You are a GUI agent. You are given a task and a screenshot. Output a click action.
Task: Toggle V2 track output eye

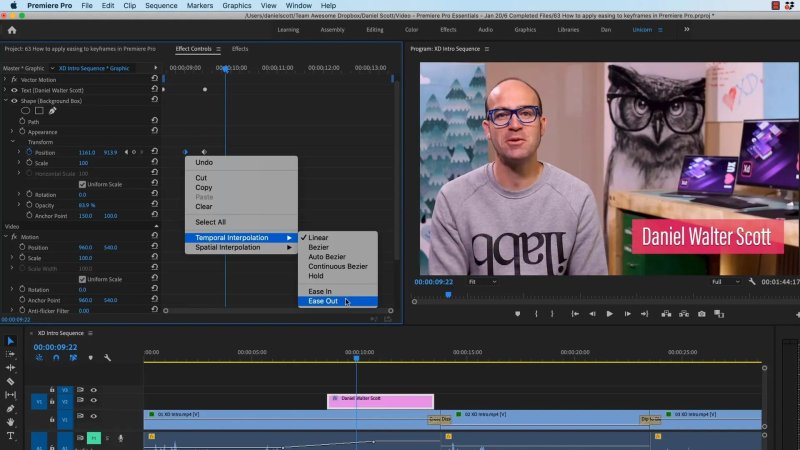coord(93,400)
